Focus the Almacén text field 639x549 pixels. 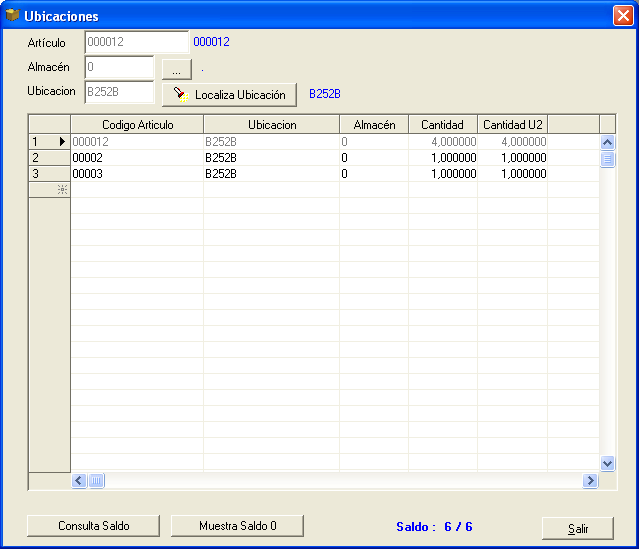[x=119, y=68]
